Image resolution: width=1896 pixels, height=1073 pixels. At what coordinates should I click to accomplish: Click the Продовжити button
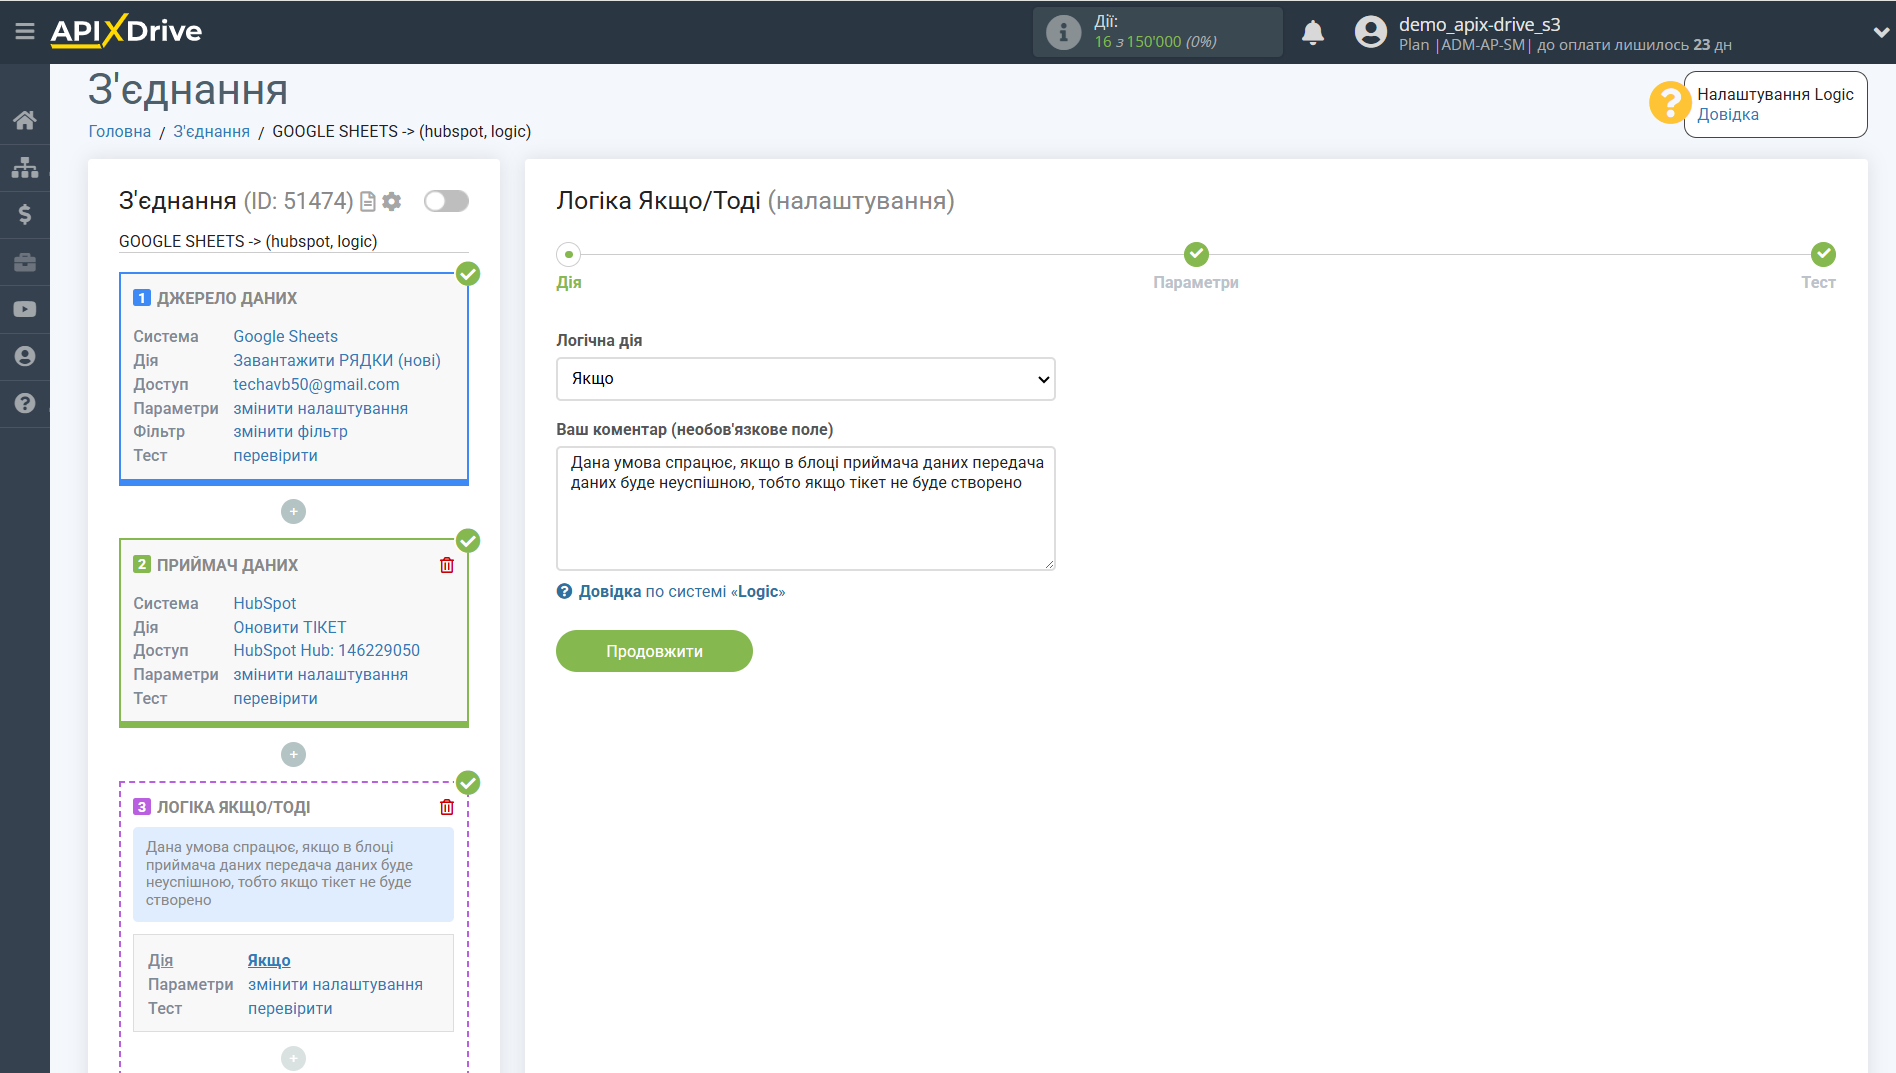tap(654, 651)
